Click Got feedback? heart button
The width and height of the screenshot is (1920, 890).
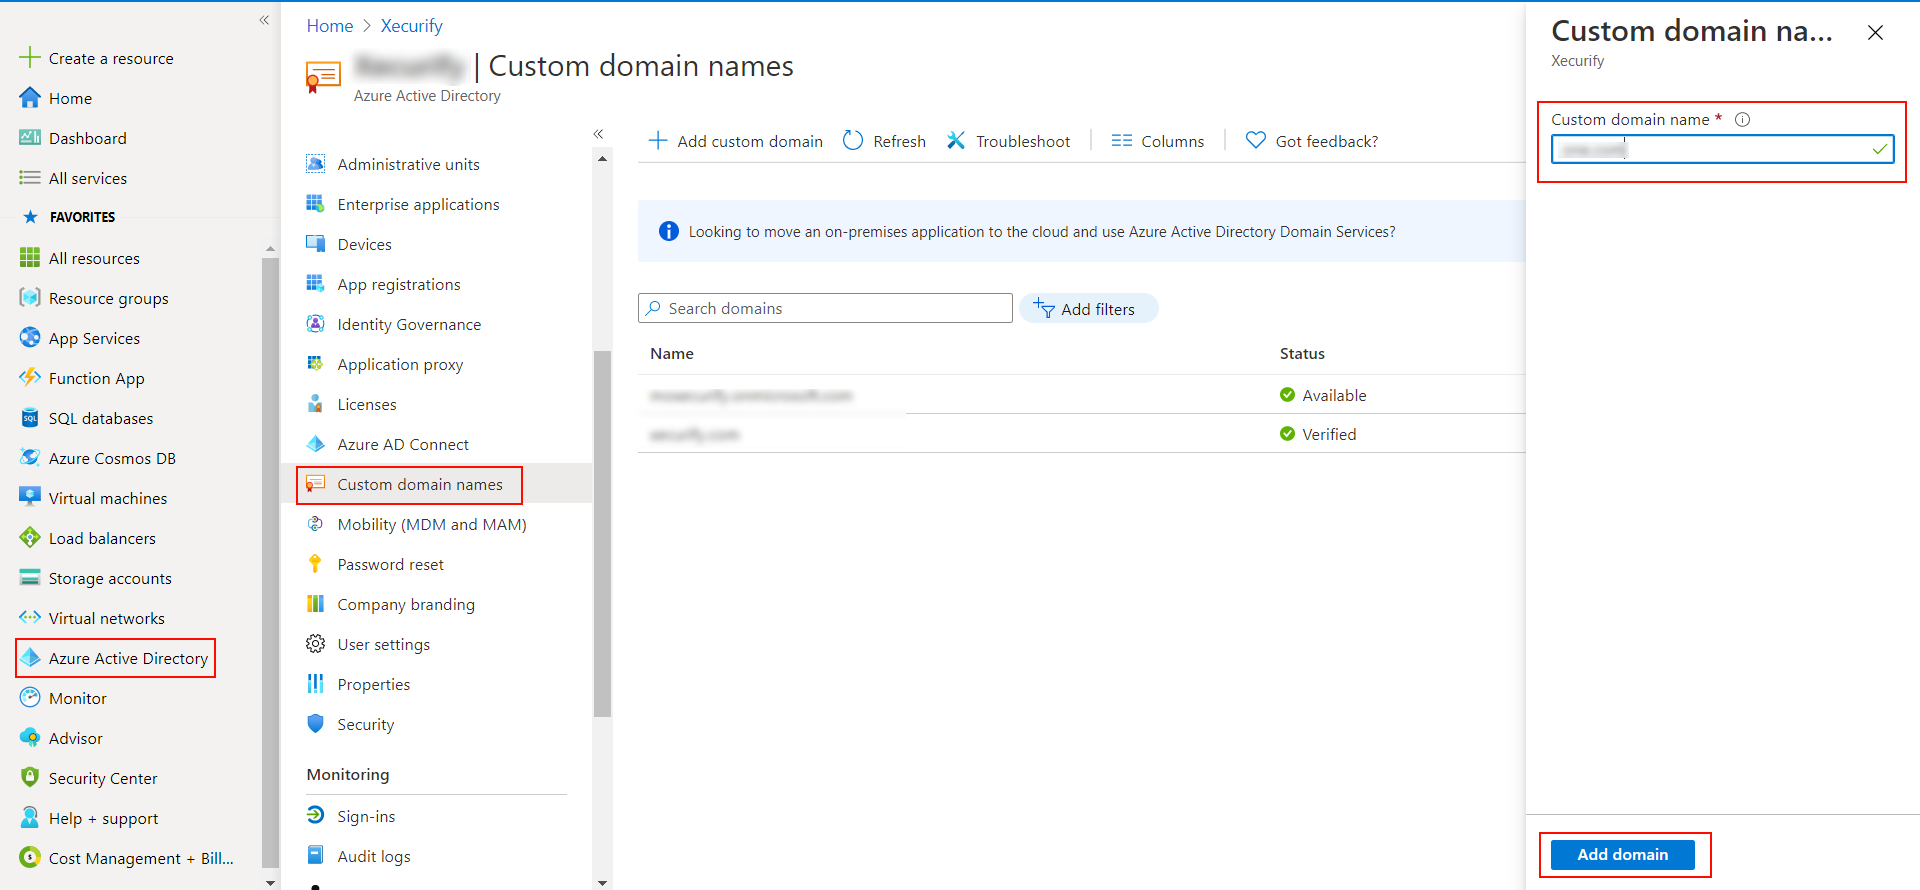[1312, 141]
